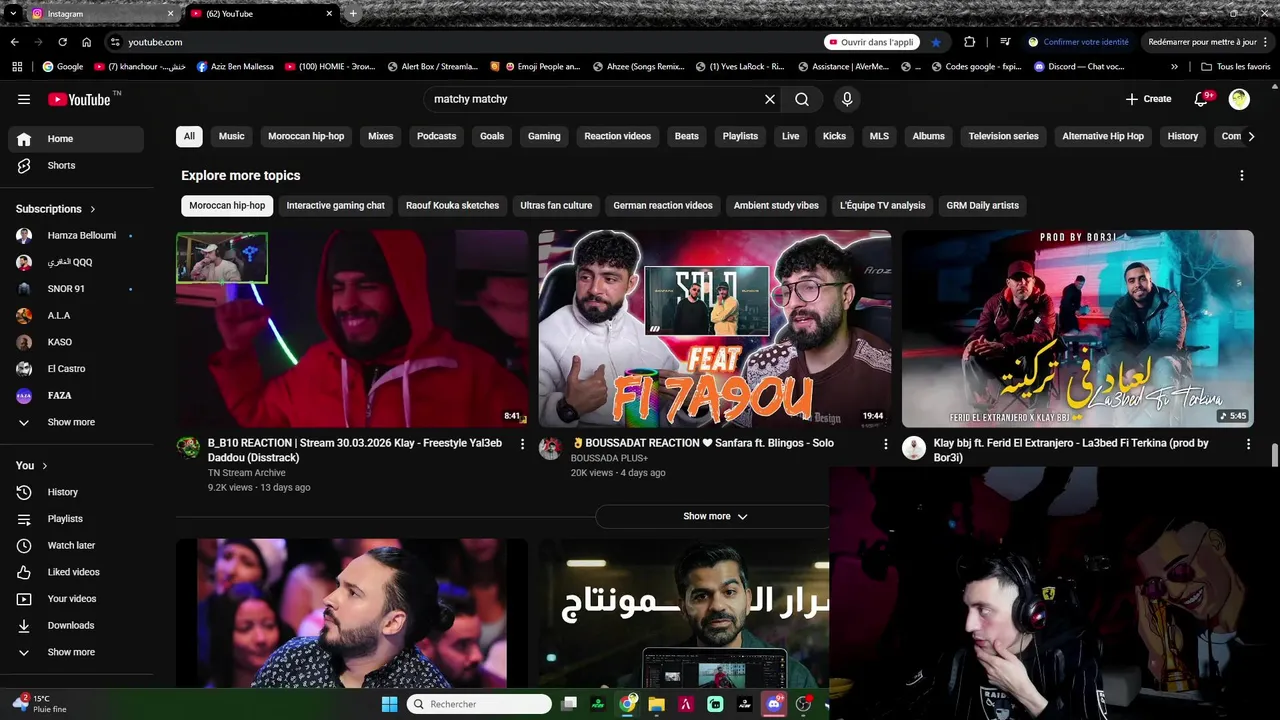Open Discord from taskbar

pos(773,704)
